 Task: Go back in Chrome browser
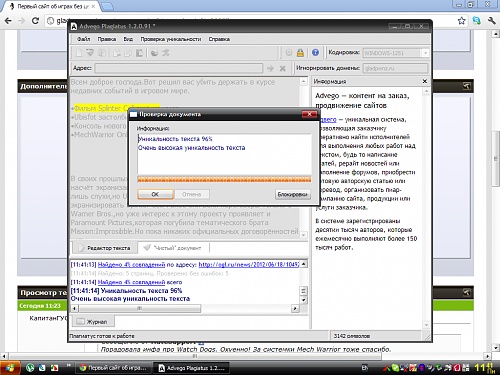tap(8, 21)
